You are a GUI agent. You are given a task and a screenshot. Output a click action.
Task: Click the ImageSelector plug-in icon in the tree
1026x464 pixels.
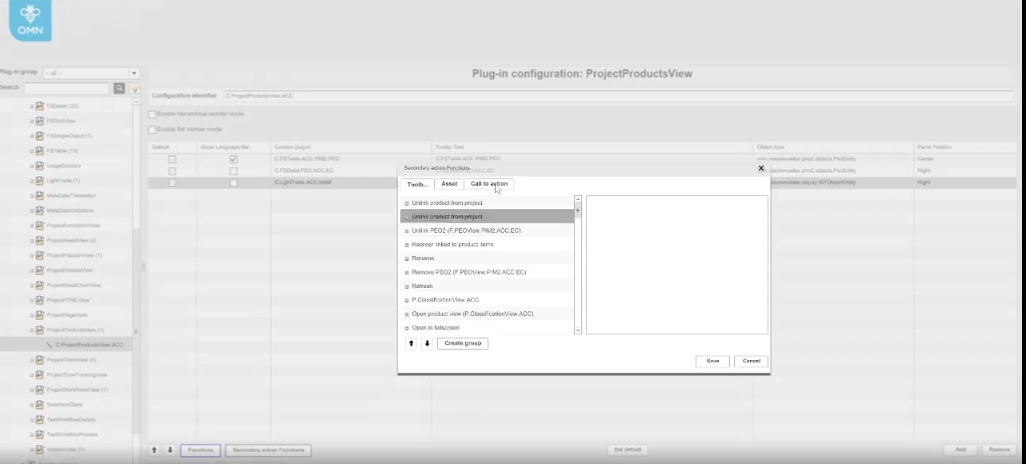[x=40, y=165]
